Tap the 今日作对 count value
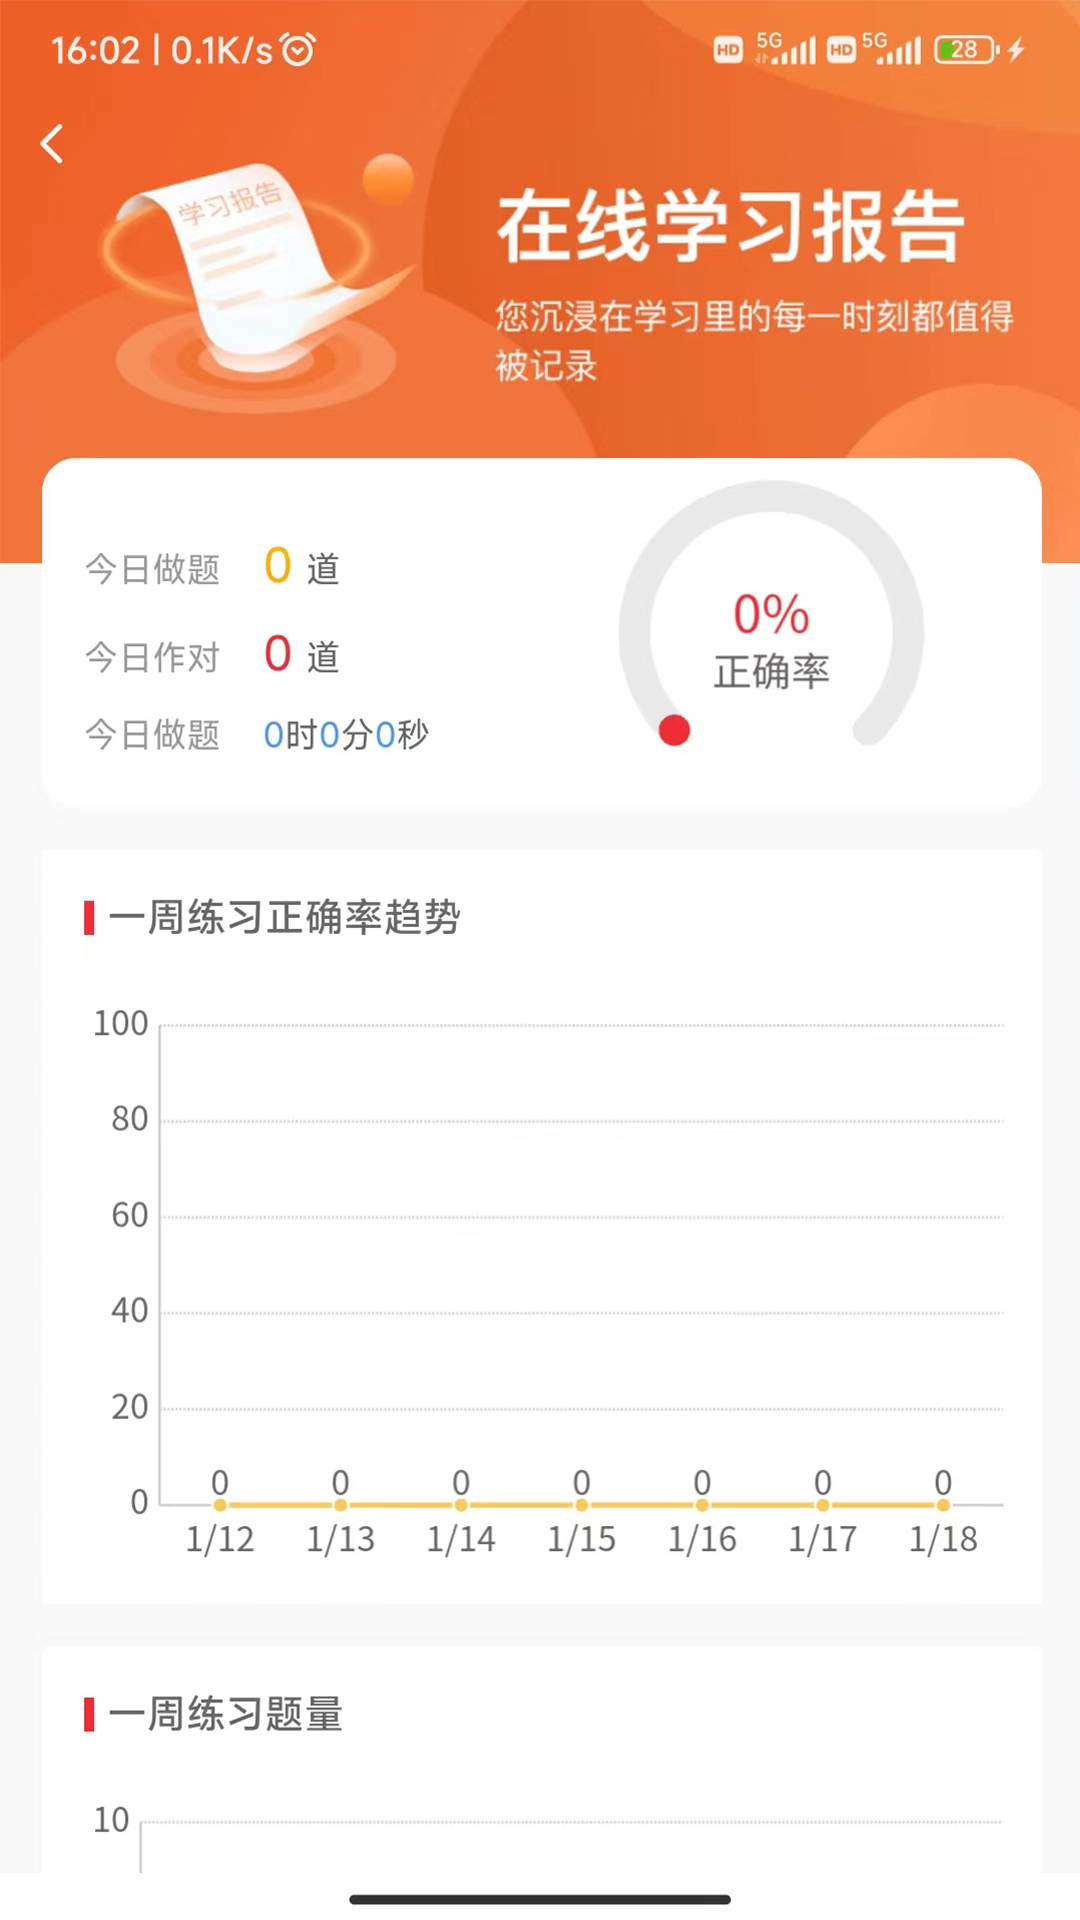1080x1920 pixels. [278, 655]
